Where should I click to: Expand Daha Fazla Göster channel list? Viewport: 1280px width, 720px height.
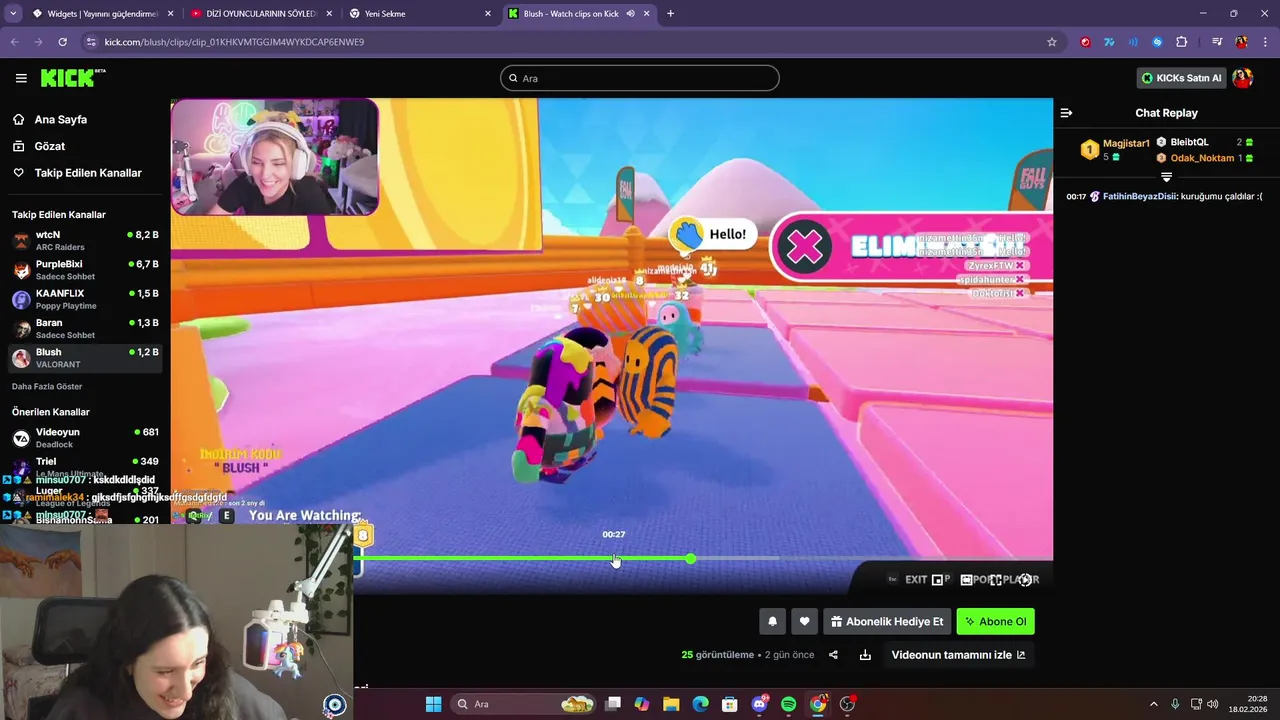tap(47, 386)
